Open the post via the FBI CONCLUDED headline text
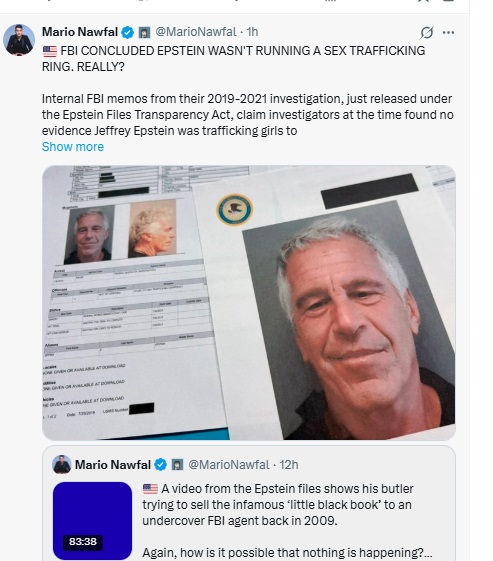The image size is (493, 561). [x=233, y=59]
